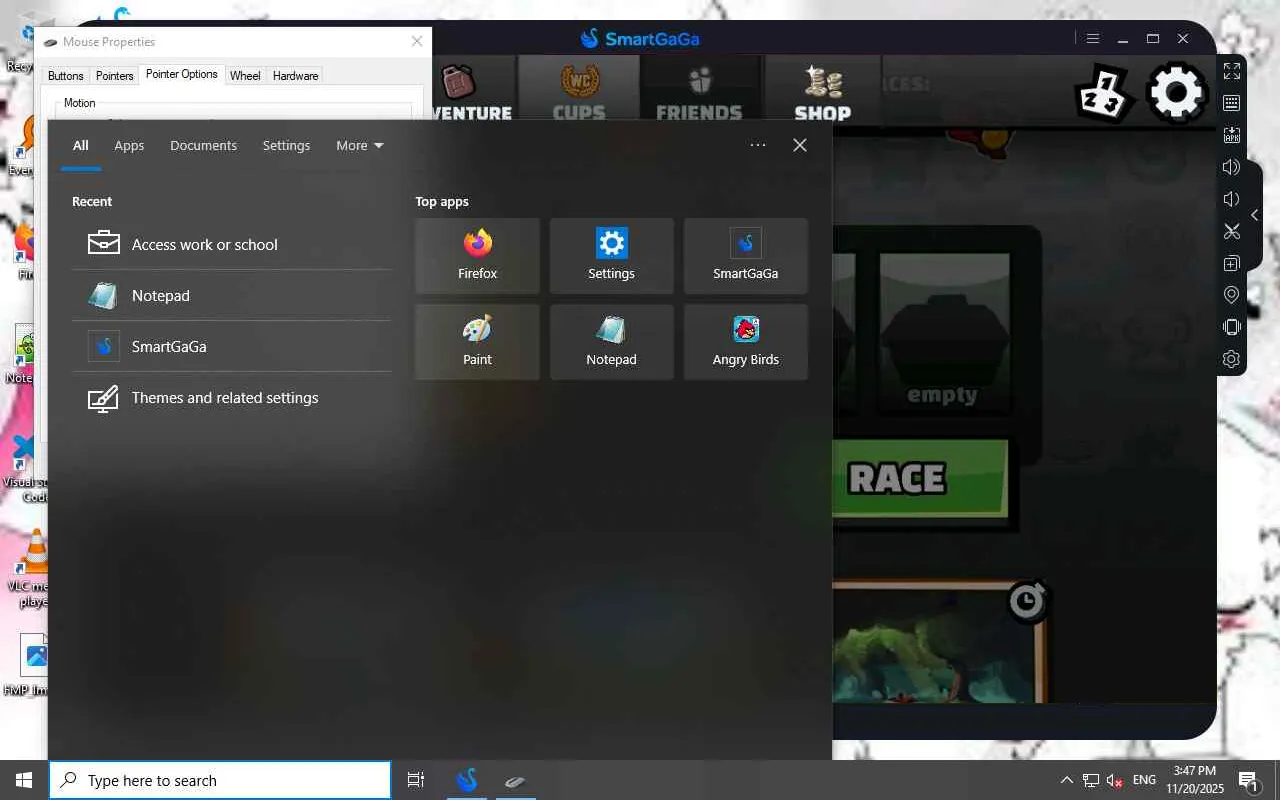This screenshot has height=800, width=1280.
Task: Open the Notepad tile in Top apps
Action: pyautogui.click(x=611, y=342)
